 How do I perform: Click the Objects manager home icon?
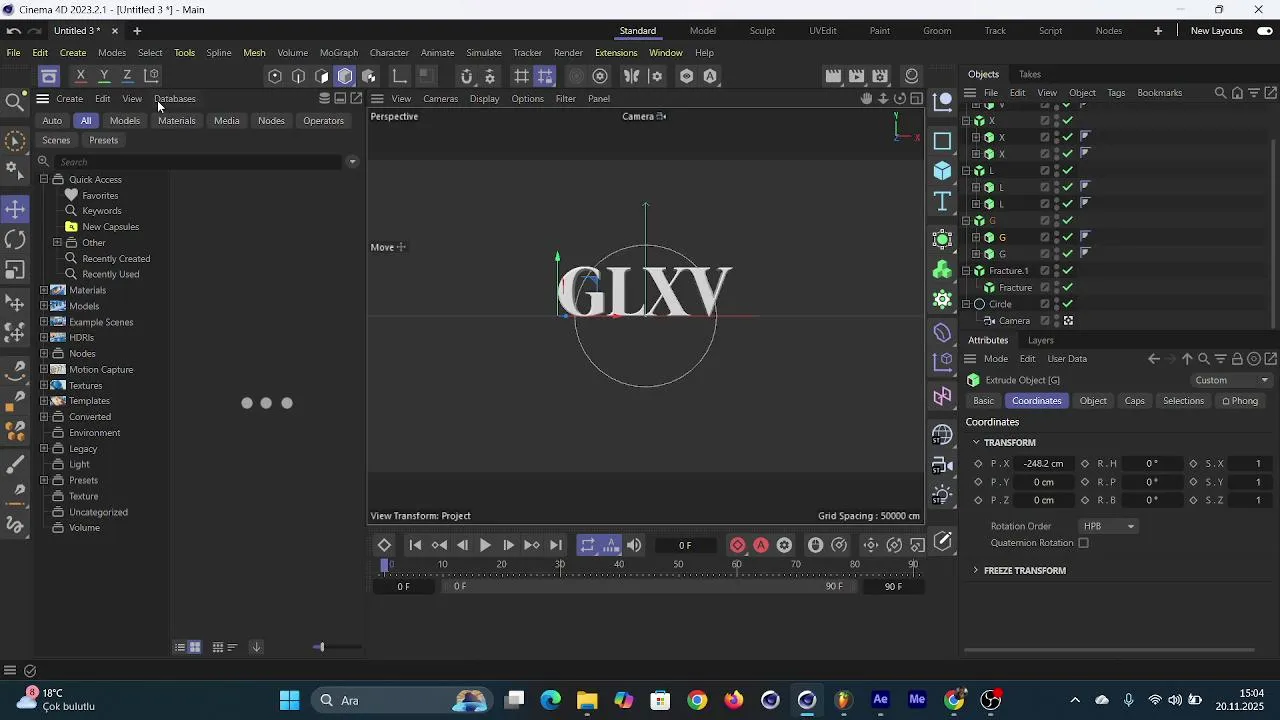point(1237,93)
